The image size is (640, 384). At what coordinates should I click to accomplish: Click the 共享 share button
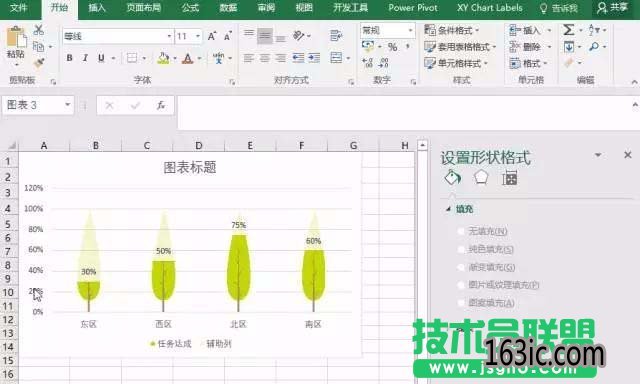click(612, 8)
